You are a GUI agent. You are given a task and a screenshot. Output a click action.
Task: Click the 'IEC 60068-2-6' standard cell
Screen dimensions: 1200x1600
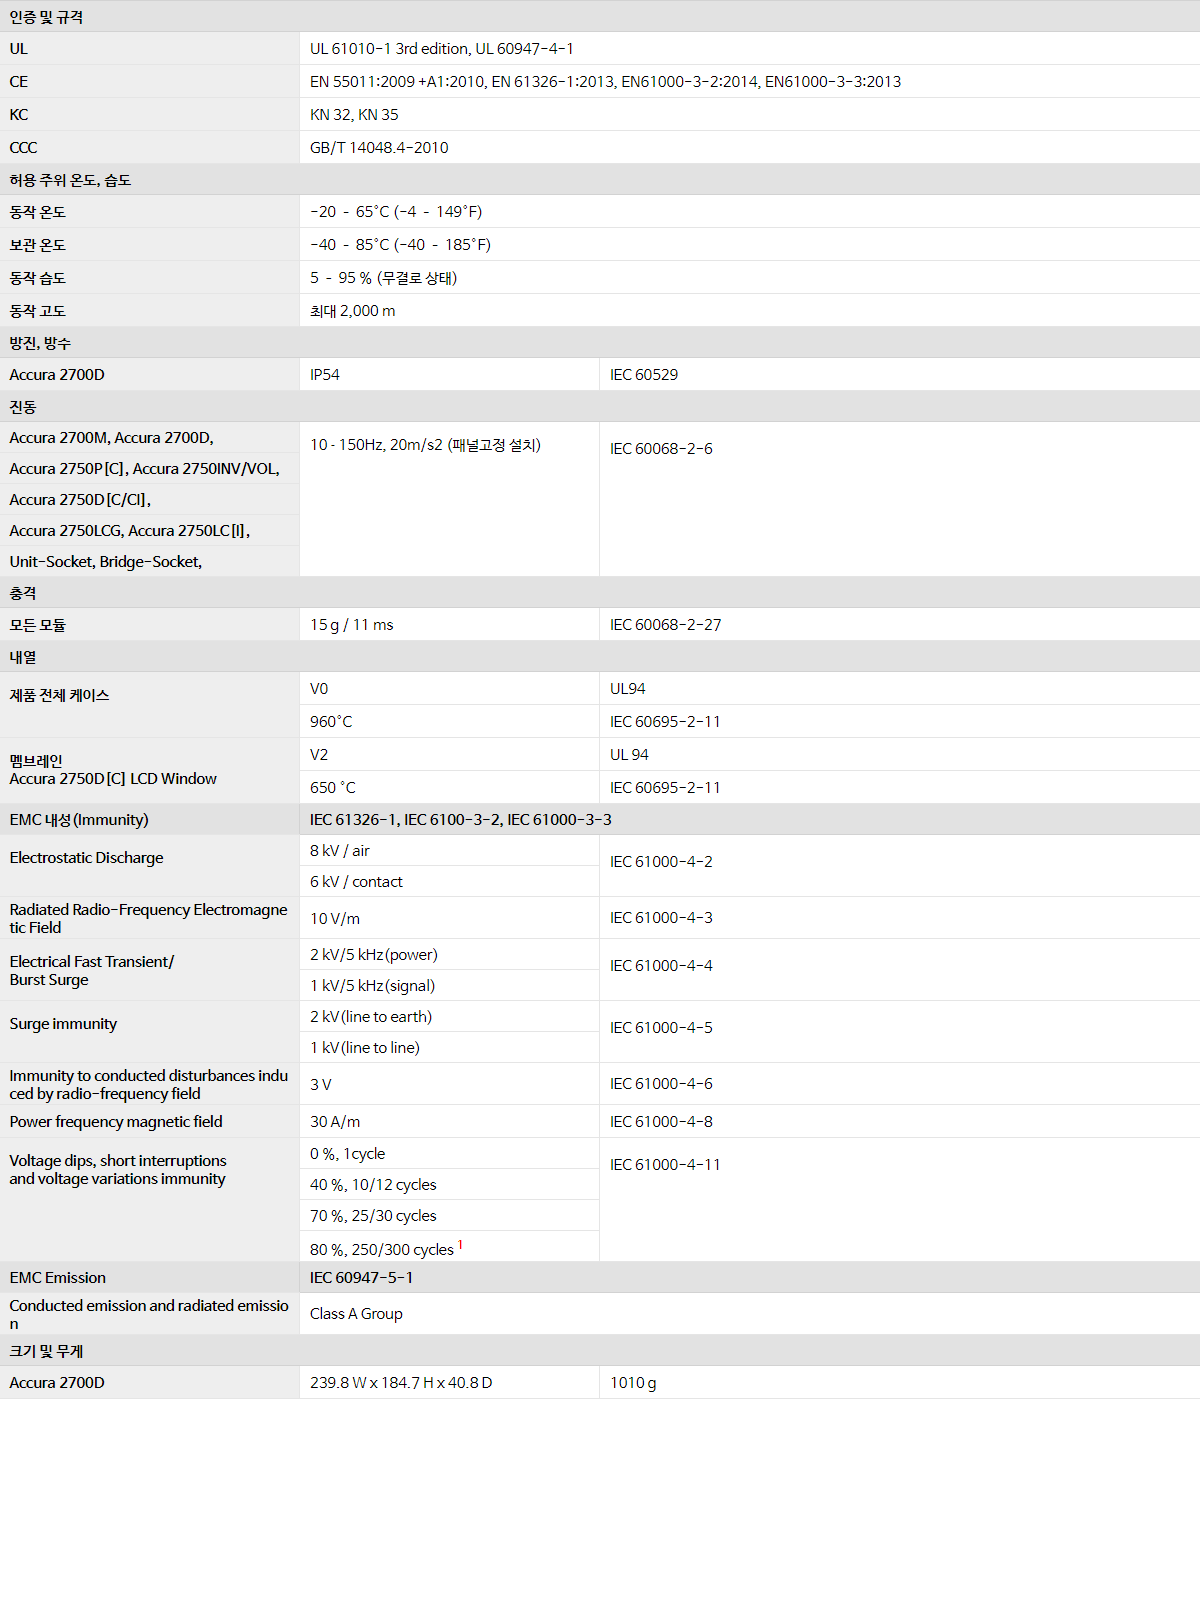[900, 500]
